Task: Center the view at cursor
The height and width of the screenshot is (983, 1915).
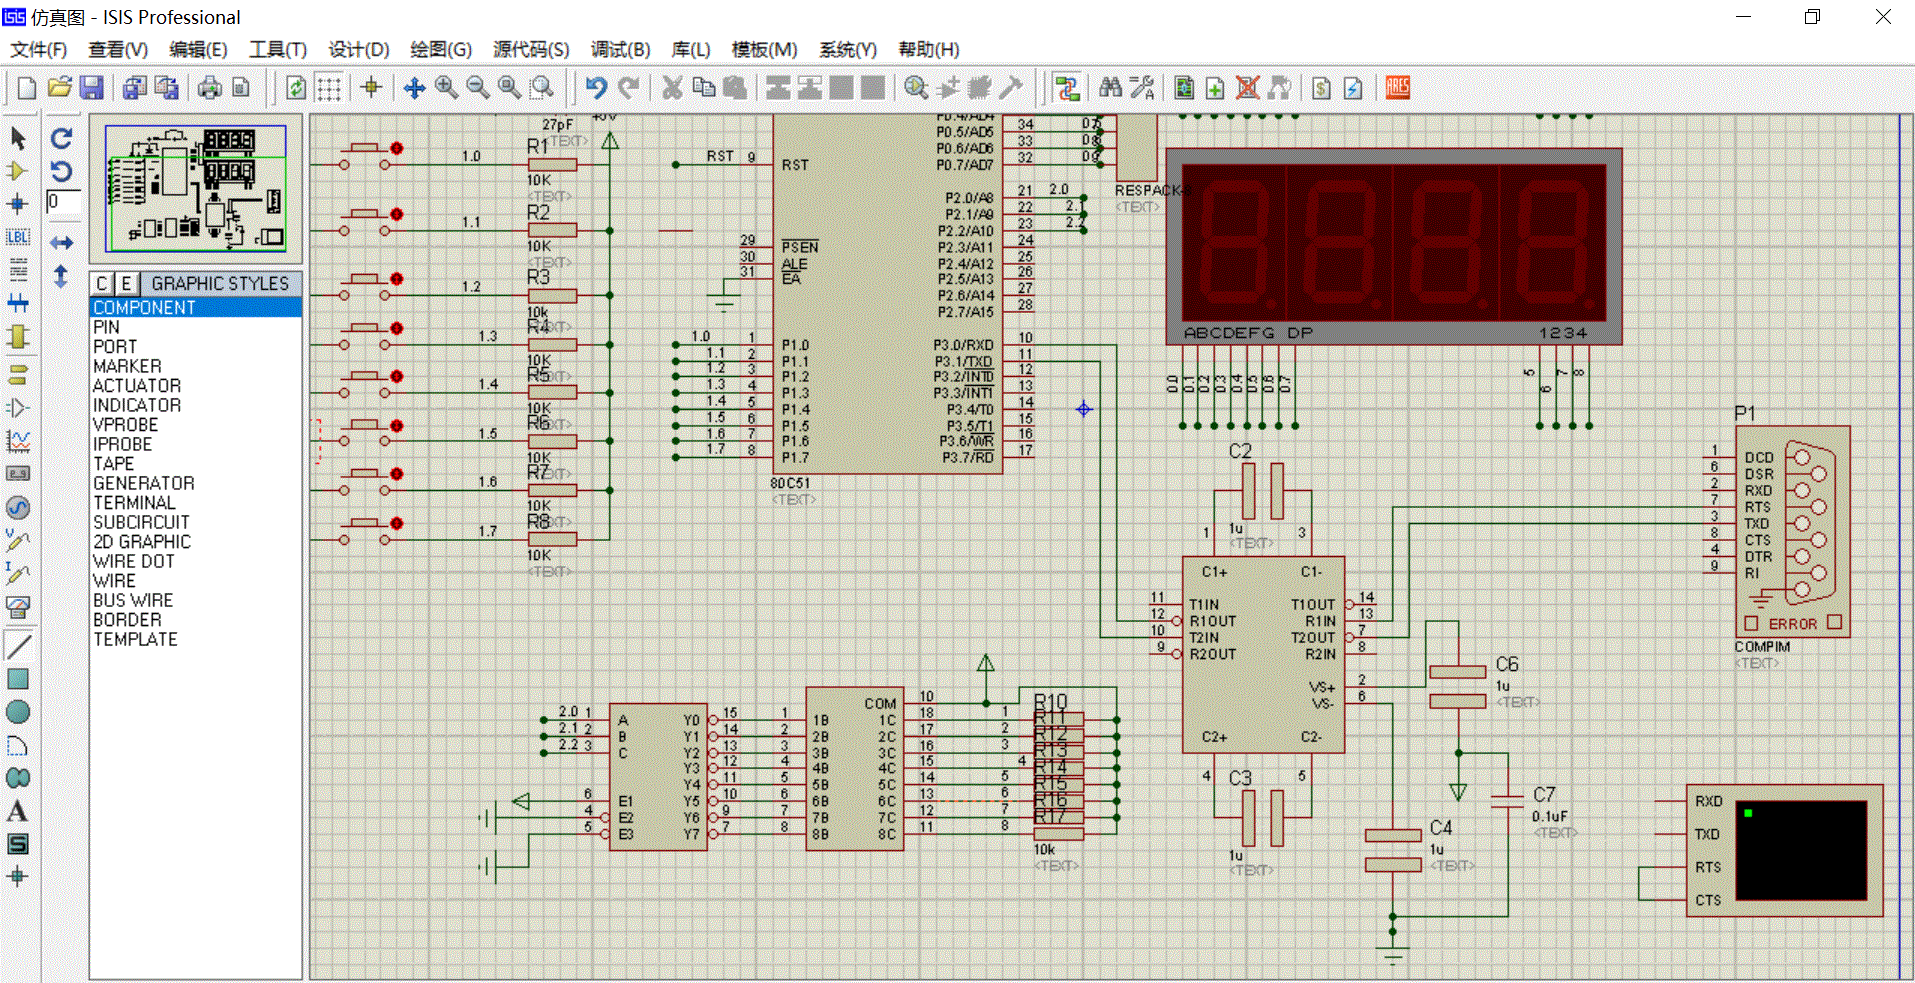Action: (414, 88)
